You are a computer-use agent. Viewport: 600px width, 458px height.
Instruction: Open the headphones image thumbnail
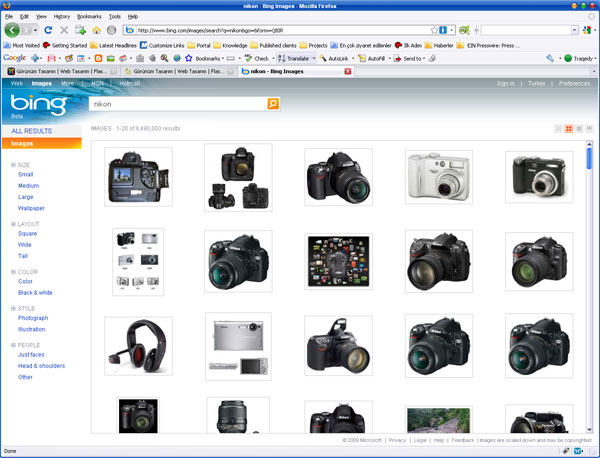click(138, 346)
